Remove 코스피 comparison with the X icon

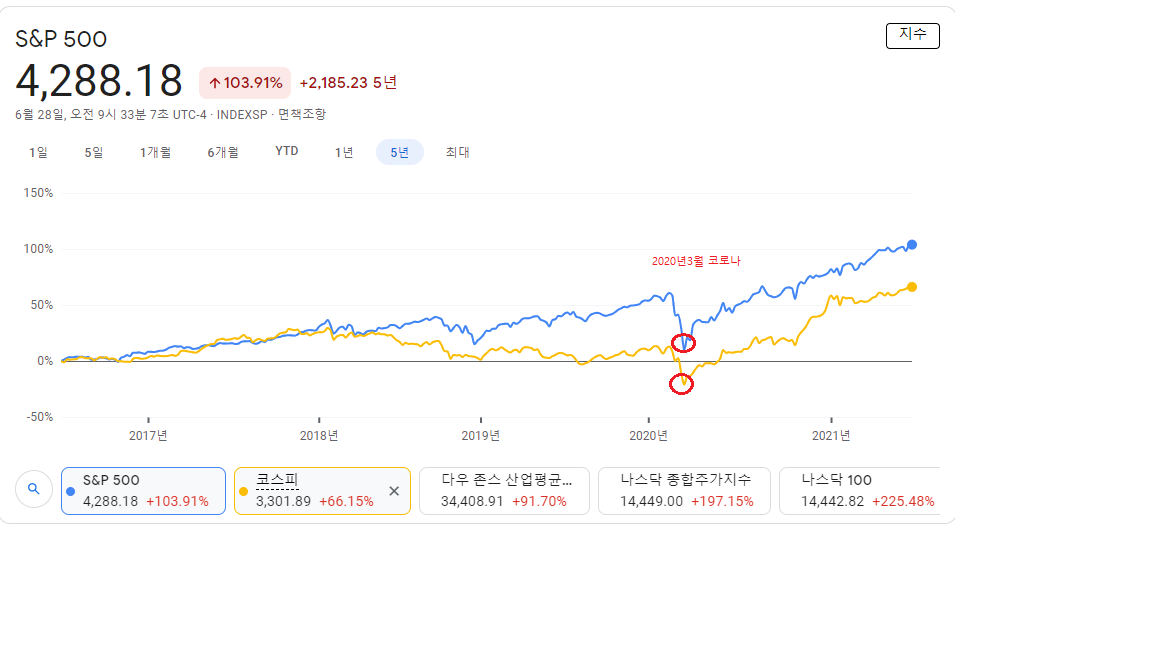(394, 491)
